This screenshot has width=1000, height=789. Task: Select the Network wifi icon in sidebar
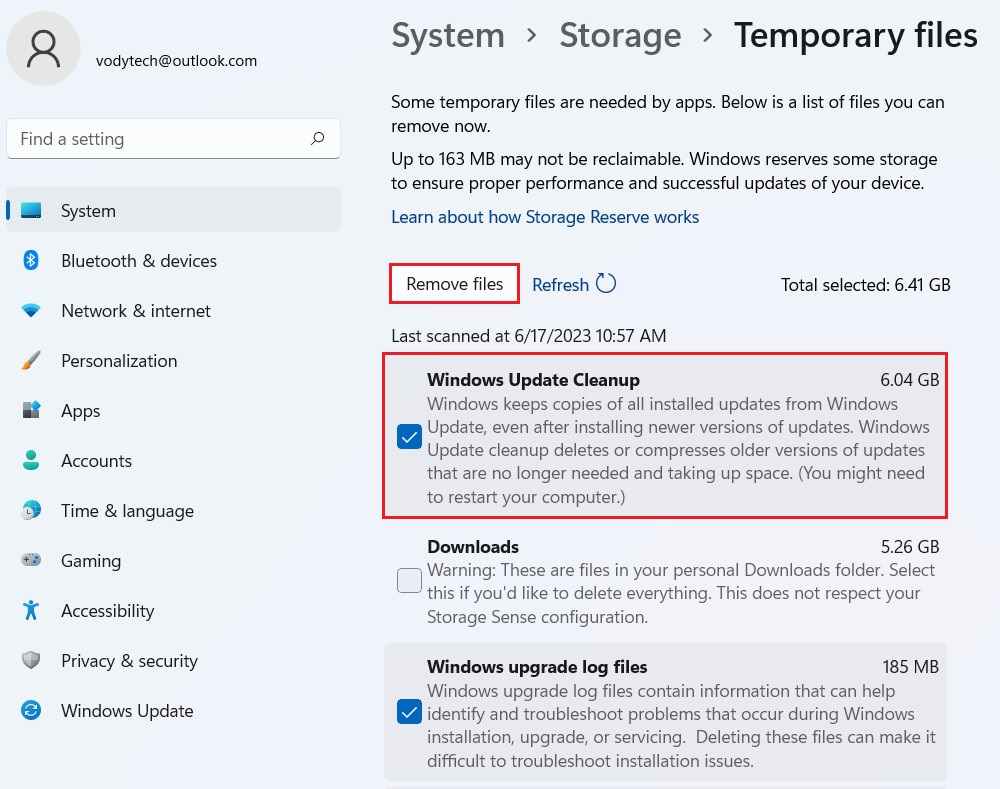(31, 311)
